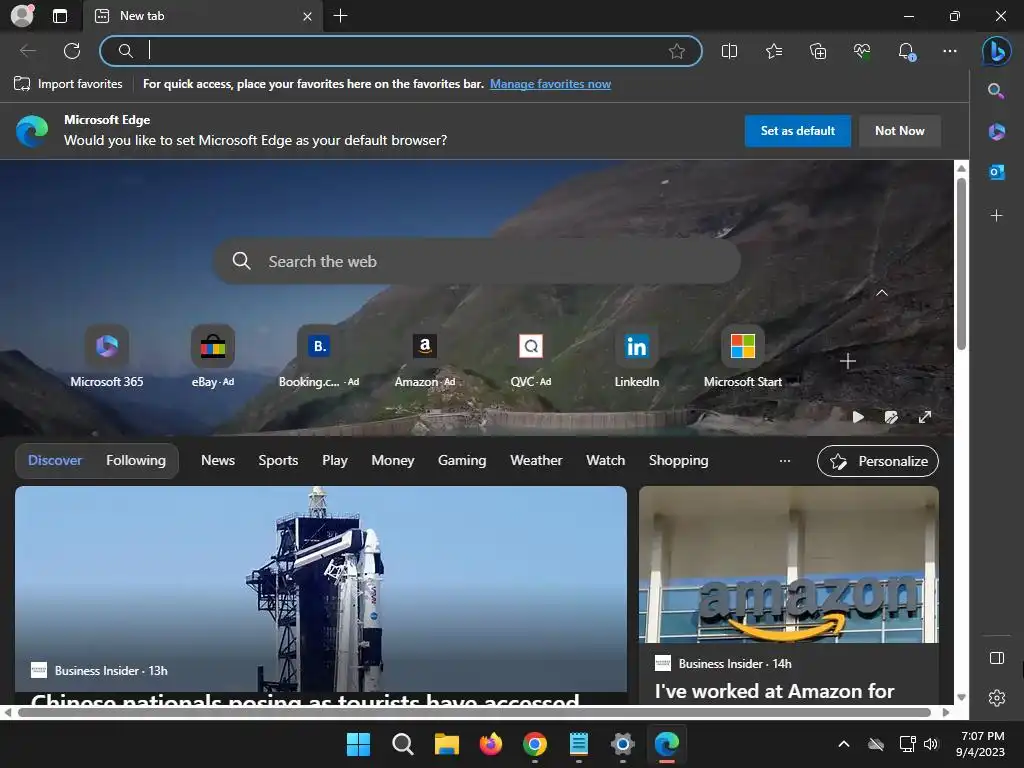Open taskbar Search

point(402,744)
